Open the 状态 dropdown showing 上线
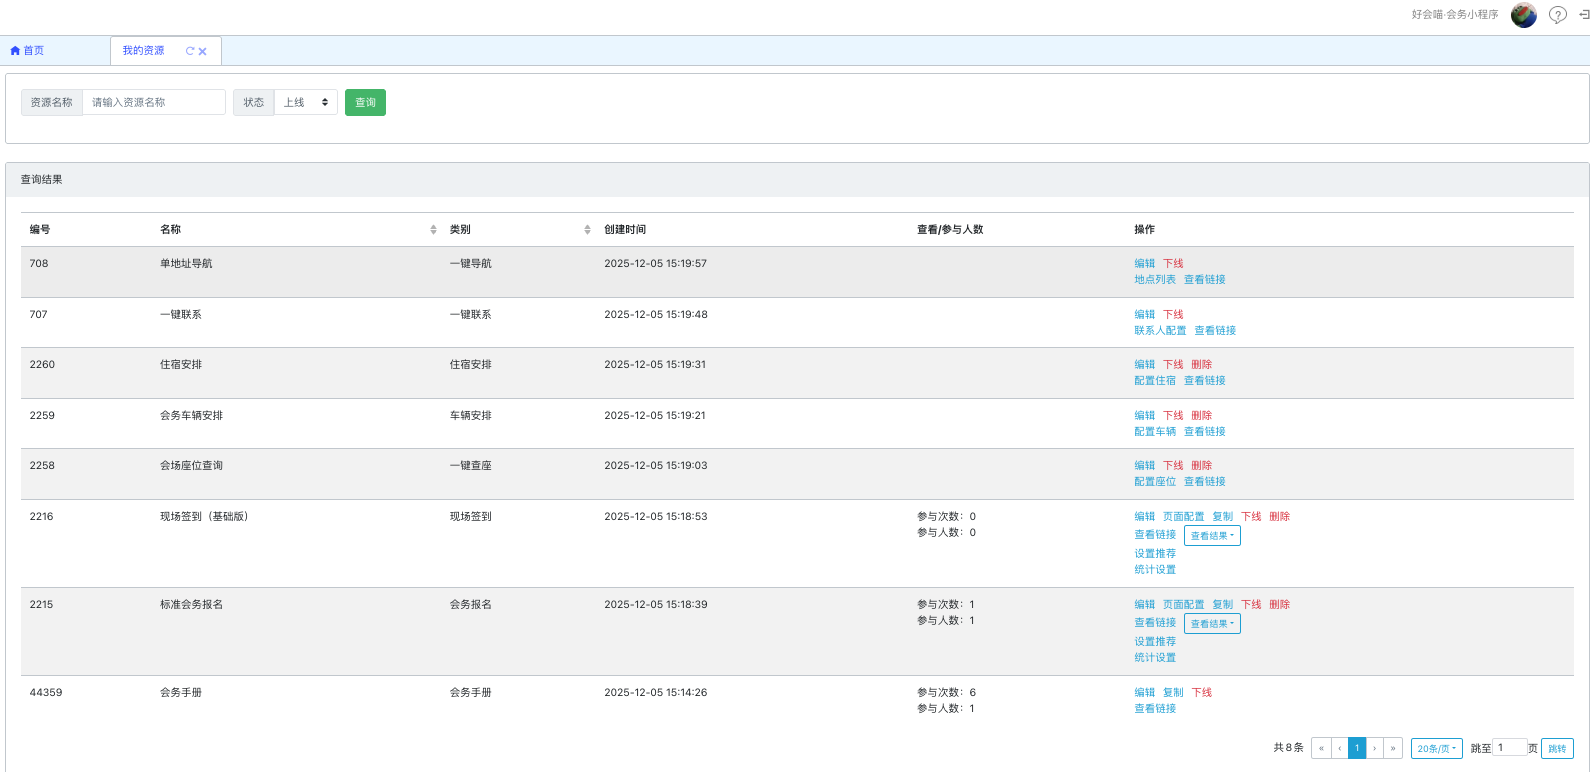1590x772 pixels. point(305,102)
